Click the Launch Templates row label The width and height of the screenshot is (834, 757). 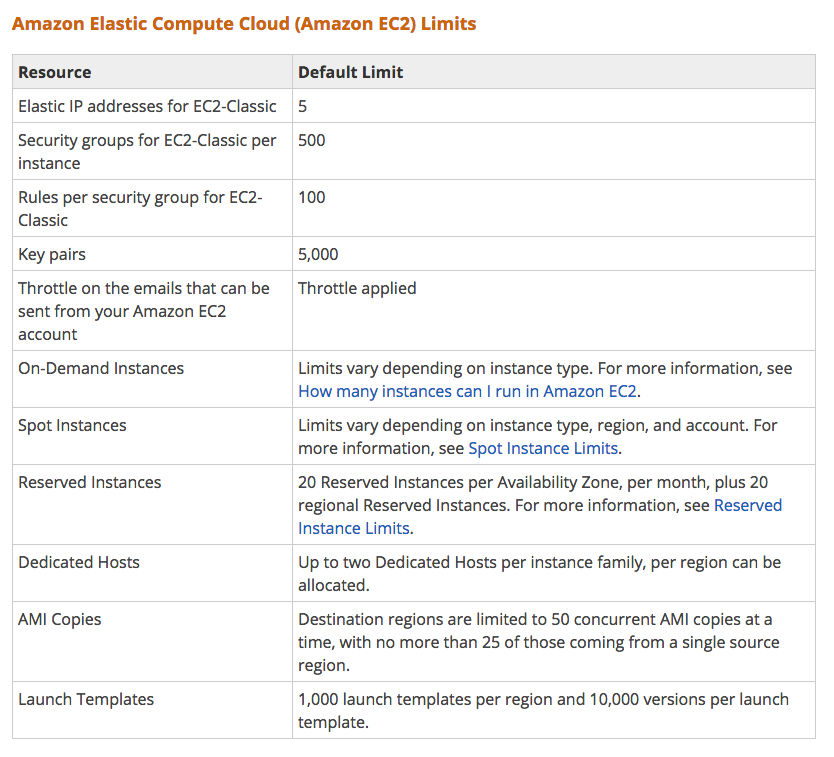click(x=86, y=699)
